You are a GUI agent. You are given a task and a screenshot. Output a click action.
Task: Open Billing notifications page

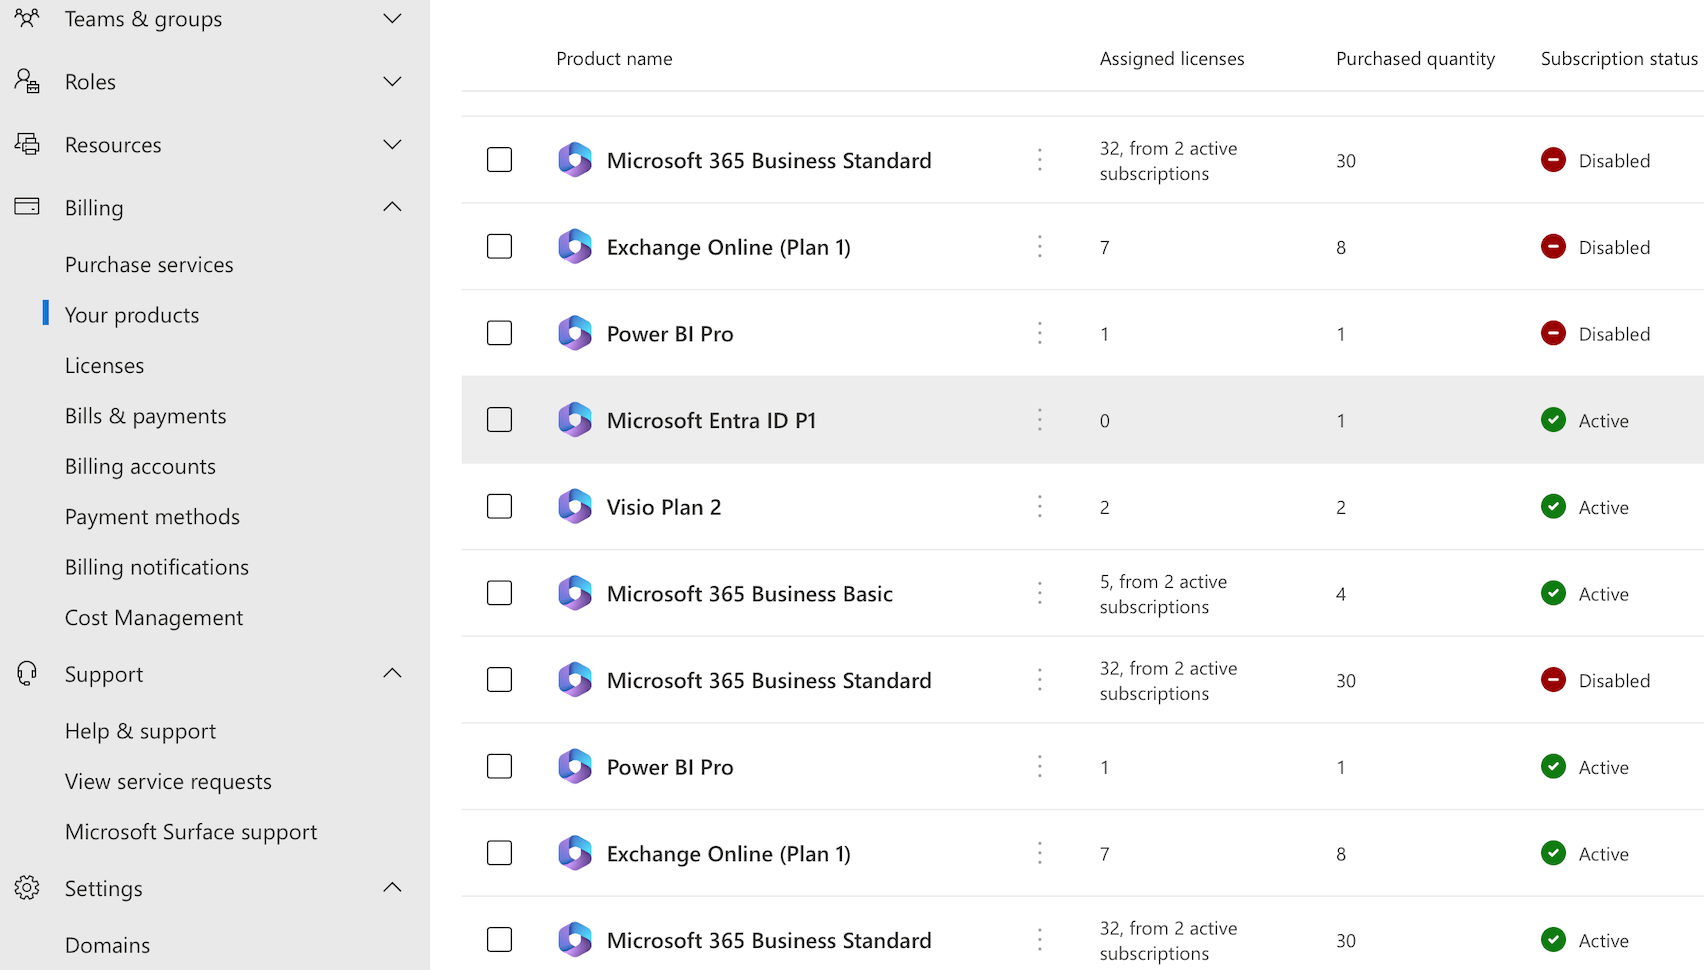[157, 567]
